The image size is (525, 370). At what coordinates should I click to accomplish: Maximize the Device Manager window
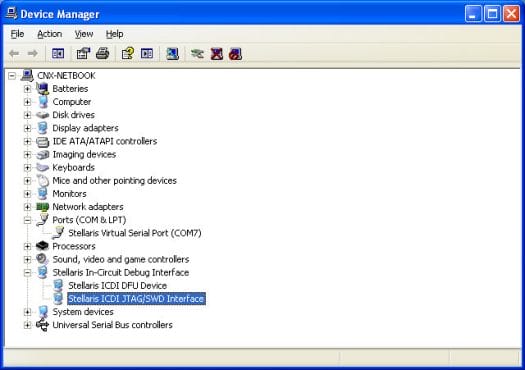[492, 14]
